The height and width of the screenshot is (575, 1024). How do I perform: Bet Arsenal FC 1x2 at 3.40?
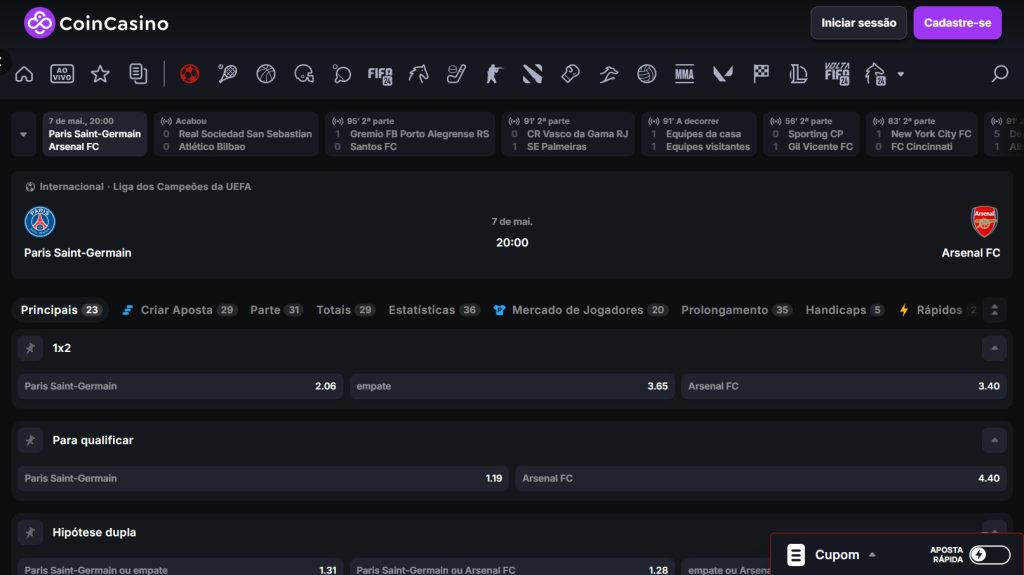point(844,386)
